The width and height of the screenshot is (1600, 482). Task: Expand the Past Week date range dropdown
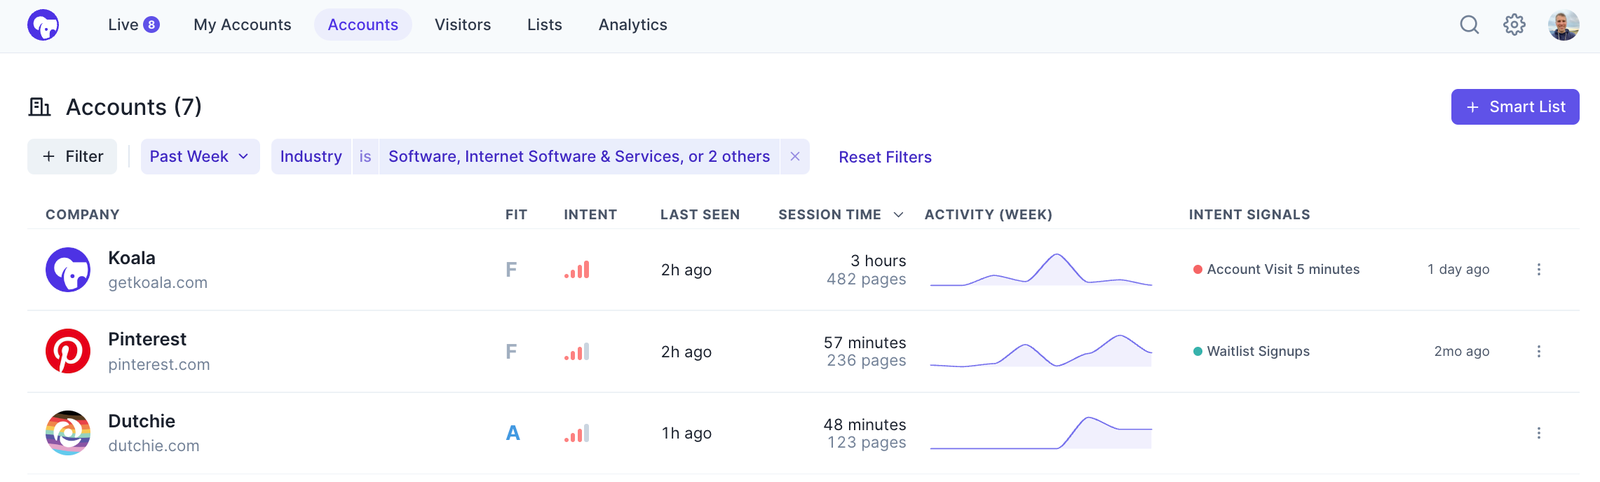tap(200, 157)
